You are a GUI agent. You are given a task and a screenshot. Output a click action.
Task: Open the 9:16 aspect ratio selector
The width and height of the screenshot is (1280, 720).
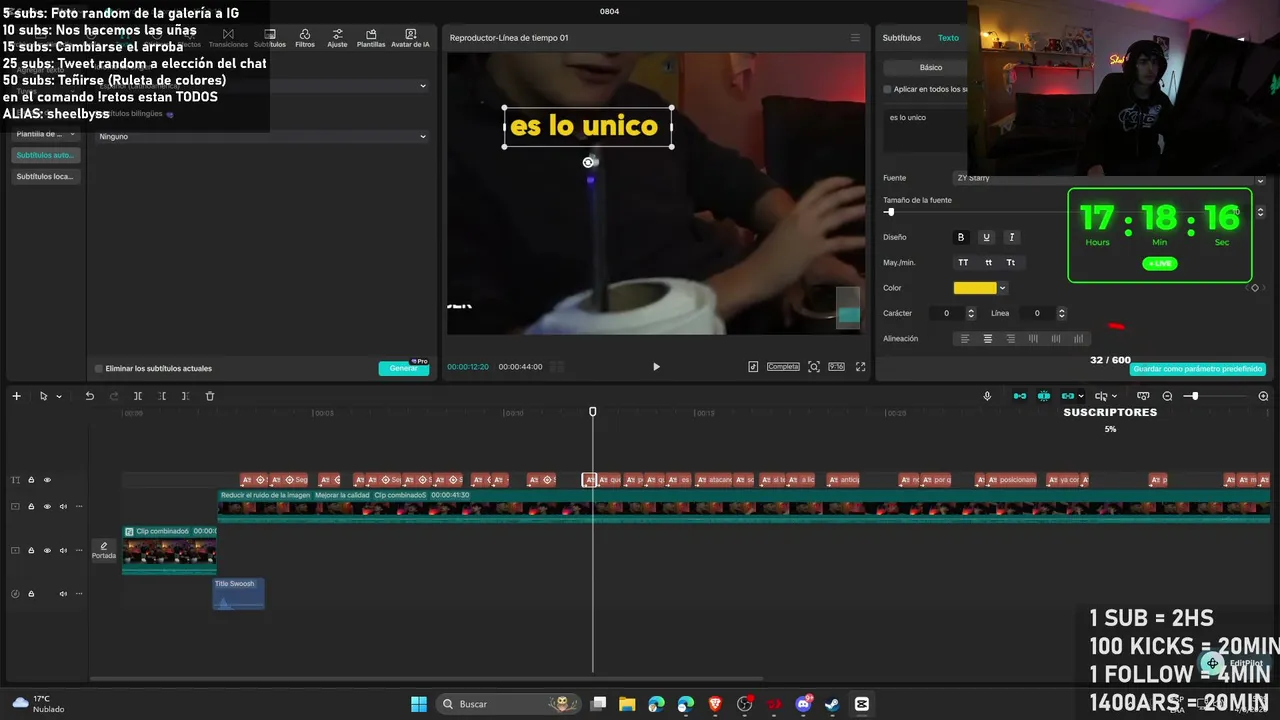[836, 367]
